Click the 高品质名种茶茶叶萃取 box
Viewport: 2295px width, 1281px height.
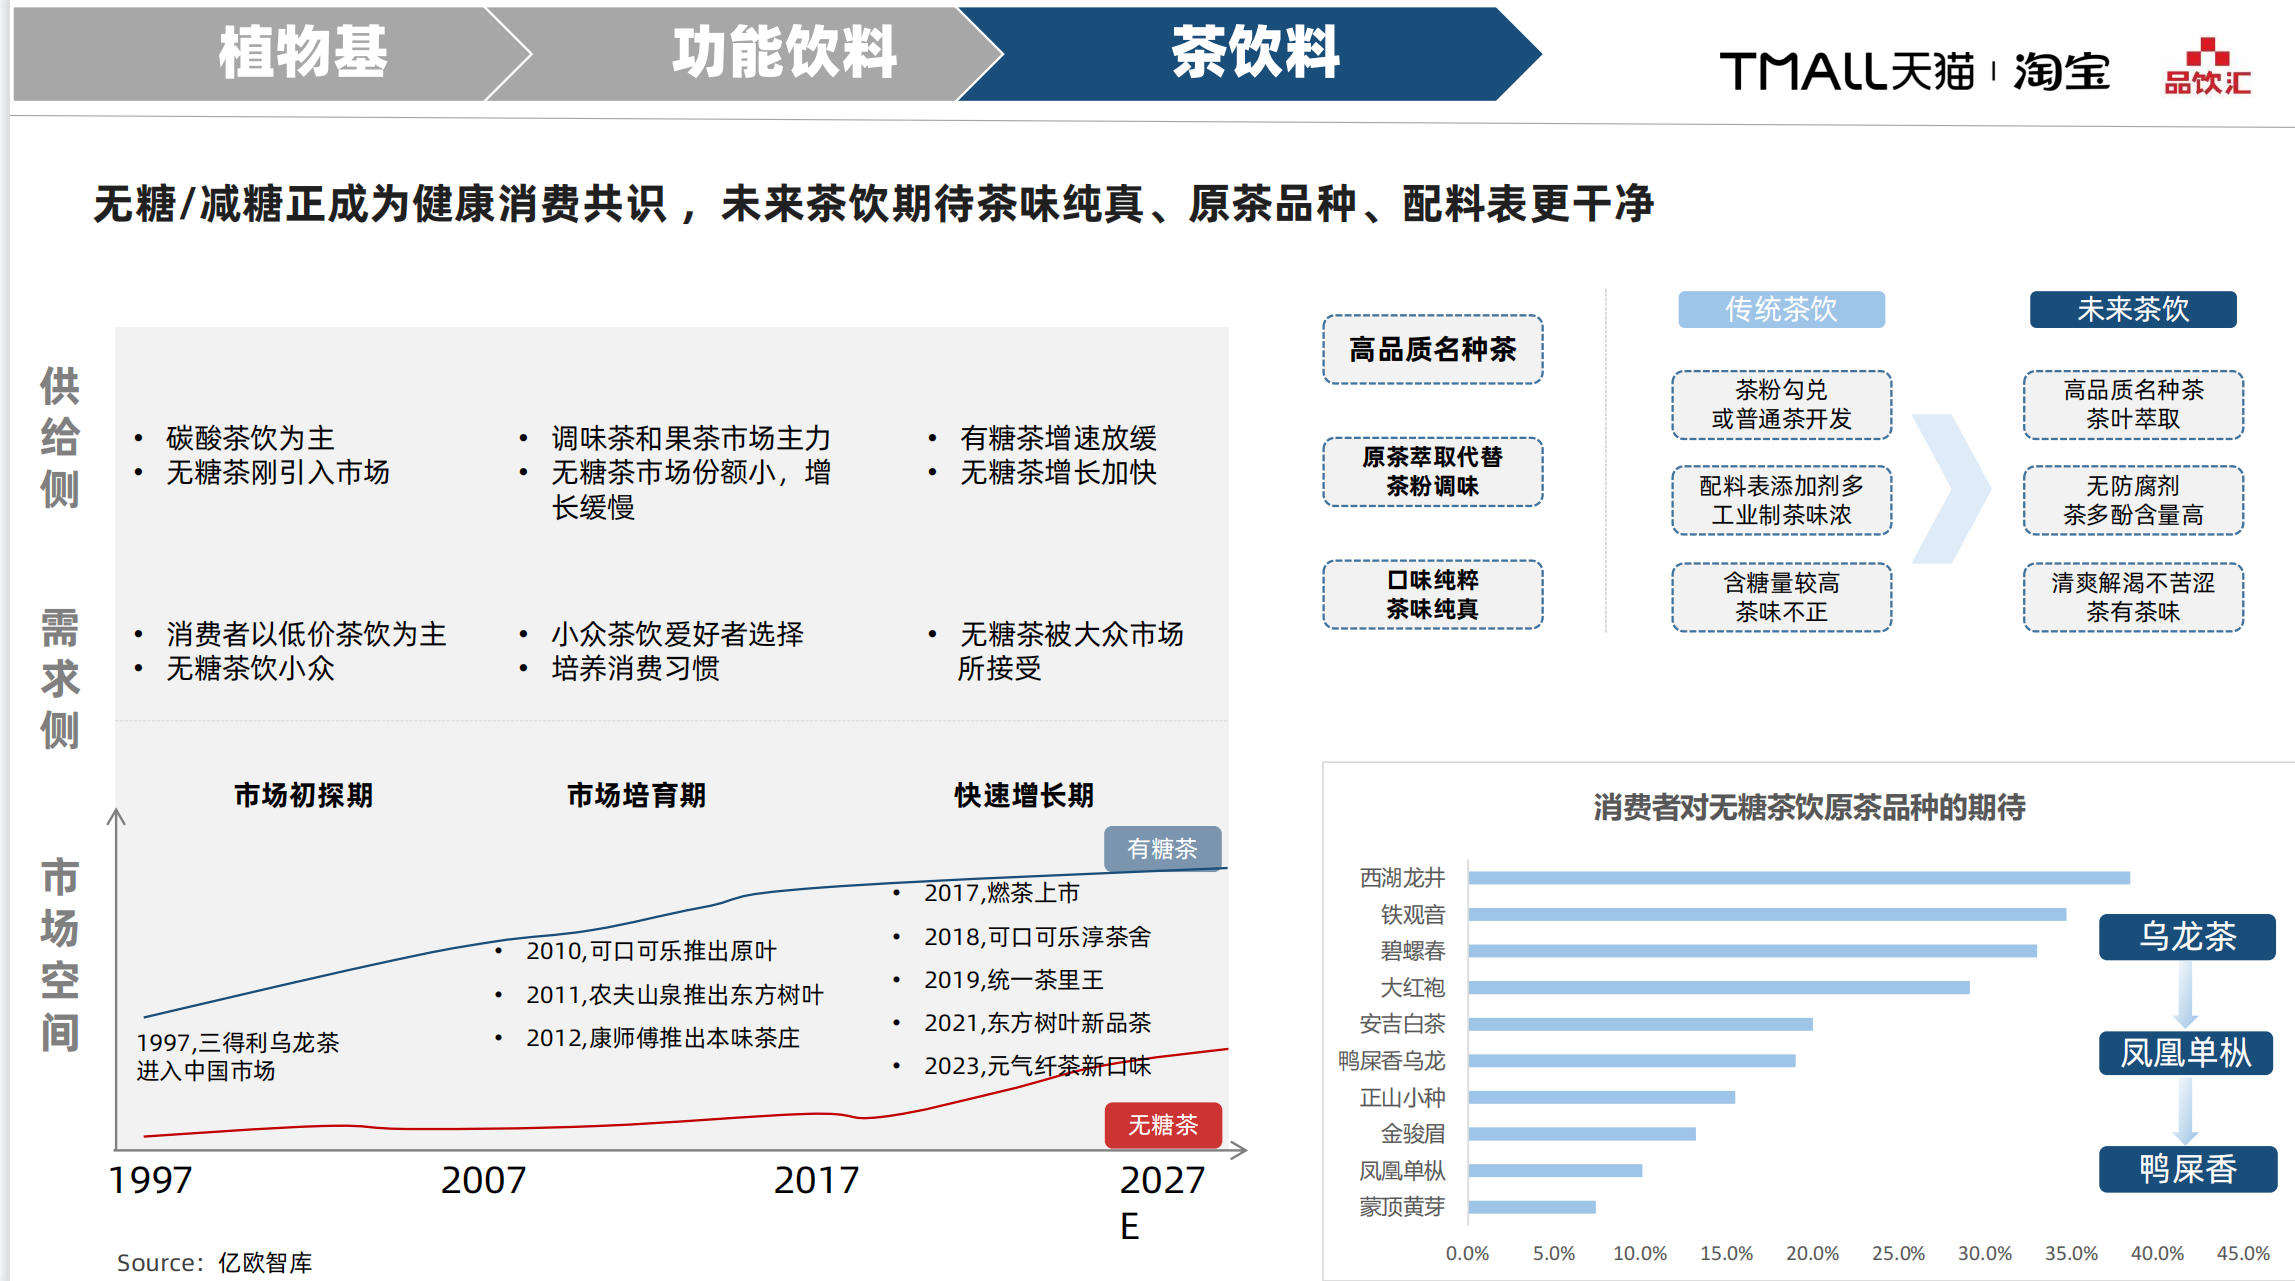(x=2133, y=404)
